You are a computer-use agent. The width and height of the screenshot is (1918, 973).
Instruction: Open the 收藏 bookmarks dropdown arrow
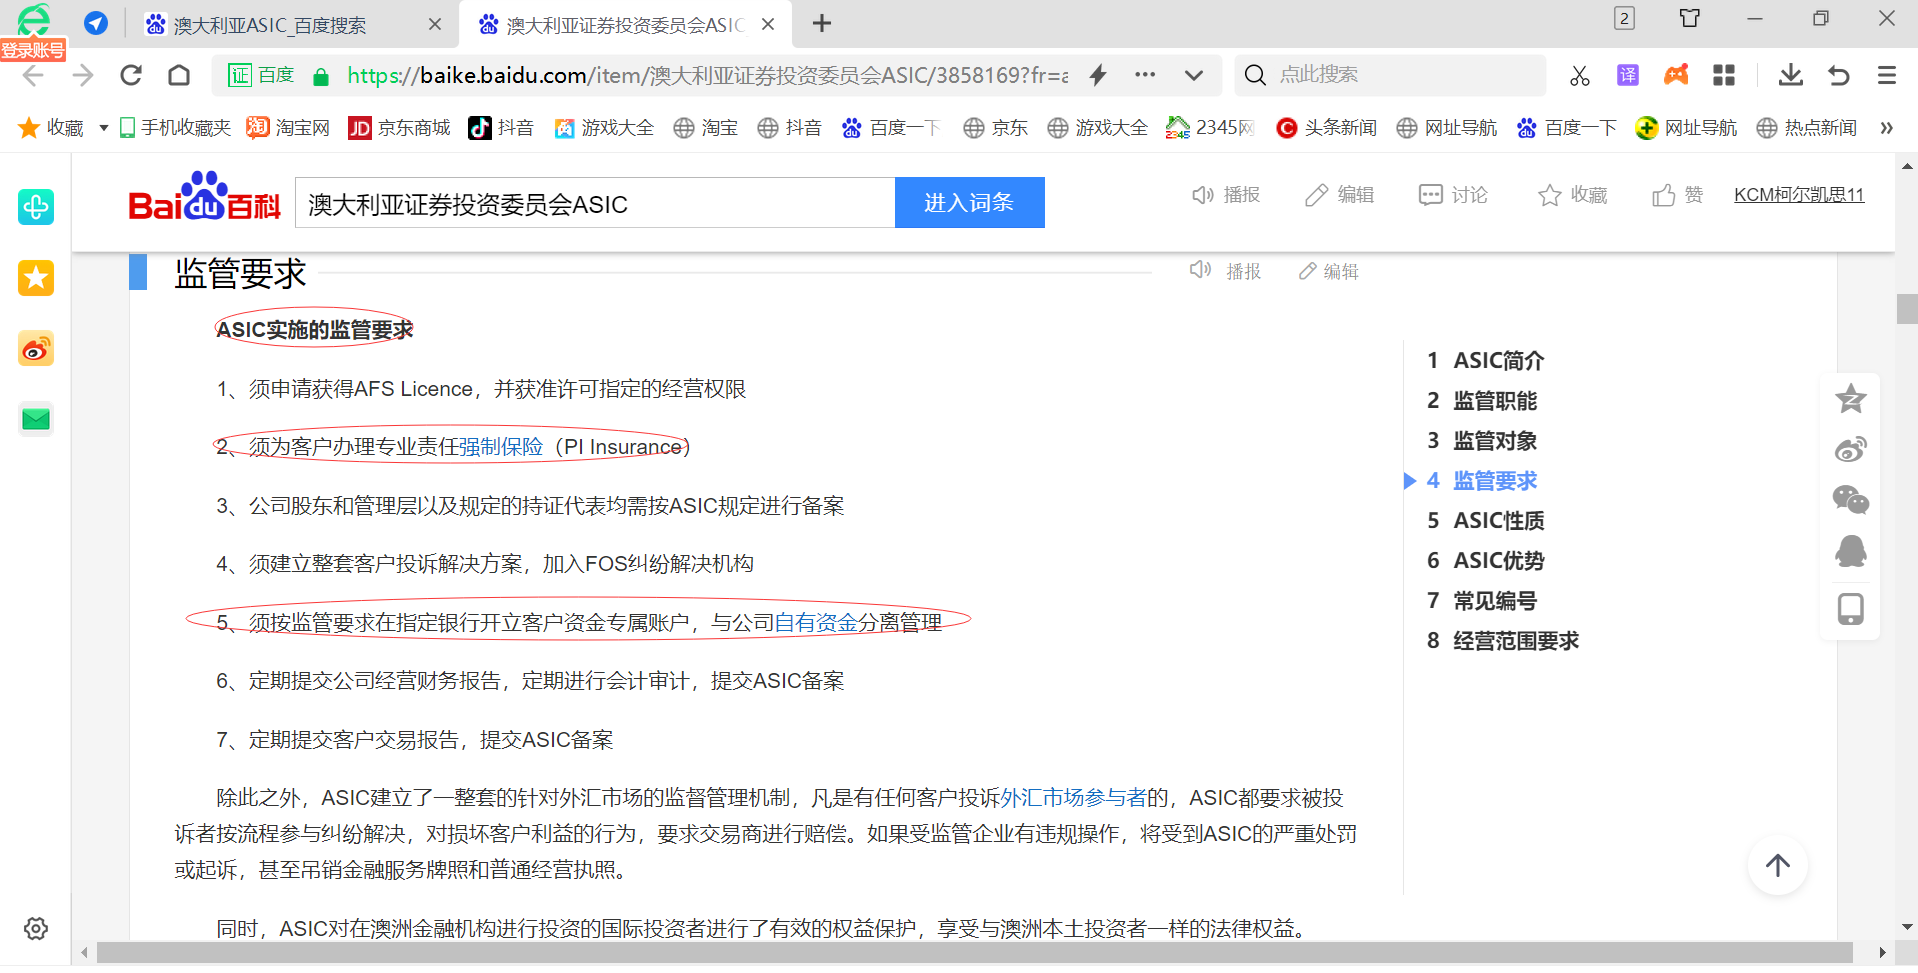[103, 128]
